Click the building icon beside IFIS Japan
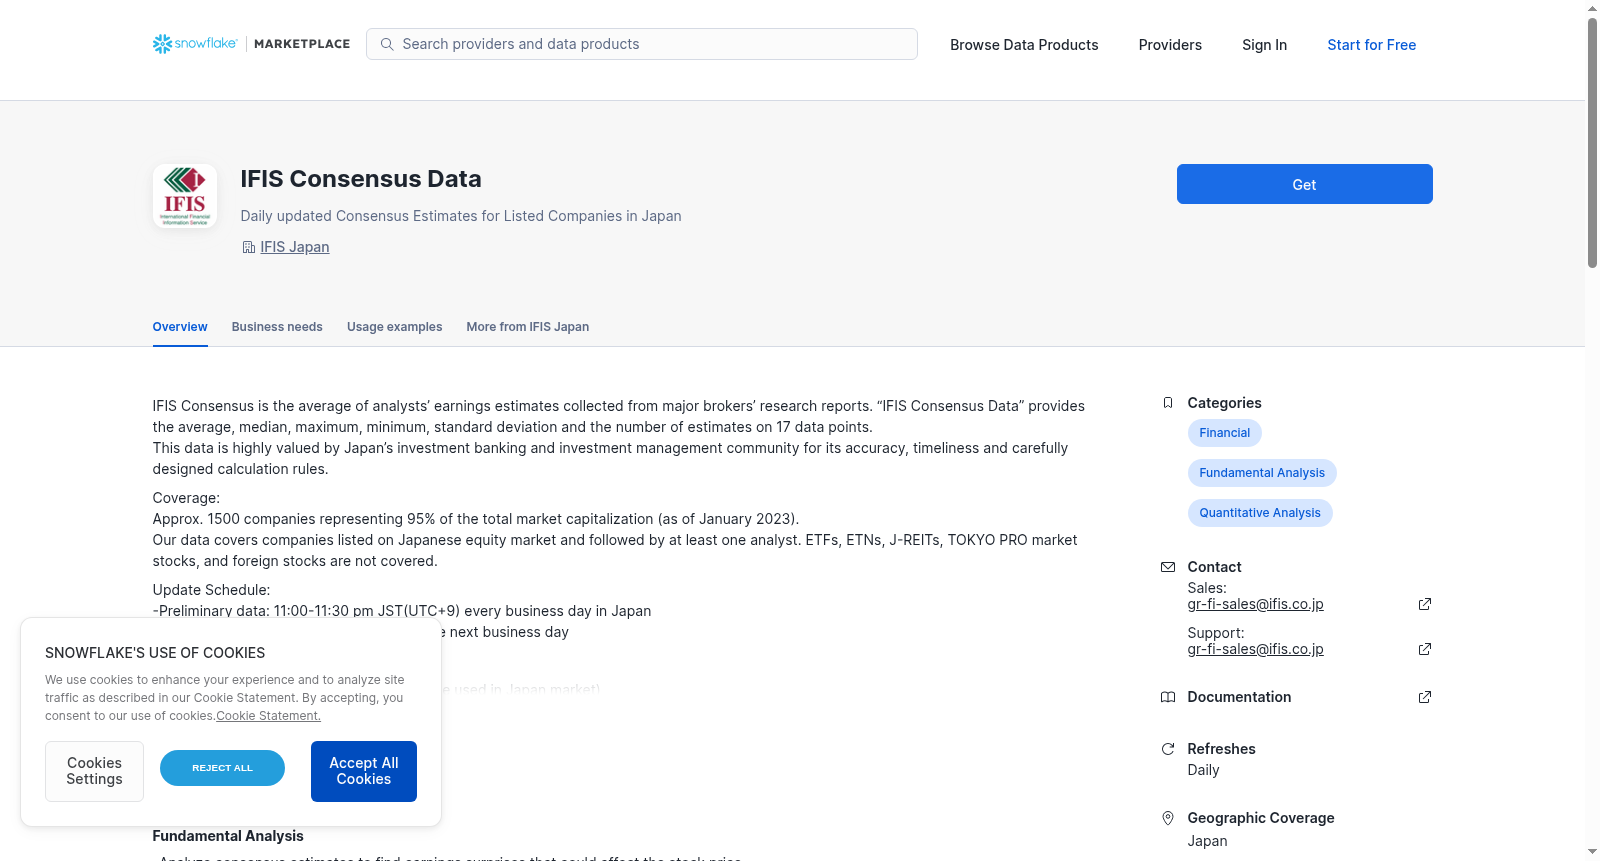 (x=249, y=247)
